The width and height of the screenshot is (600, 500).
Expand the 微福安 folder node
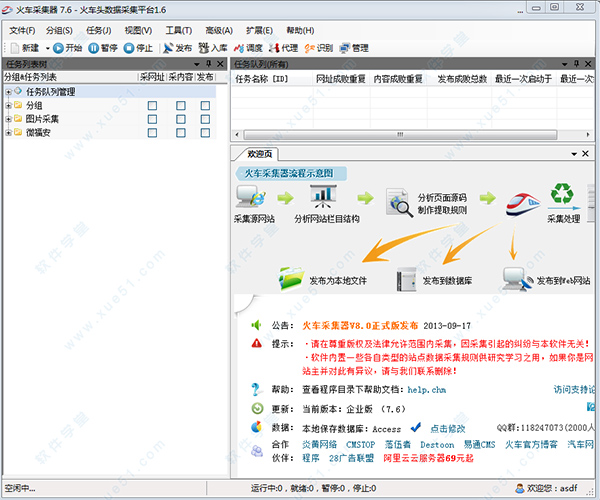8,132
